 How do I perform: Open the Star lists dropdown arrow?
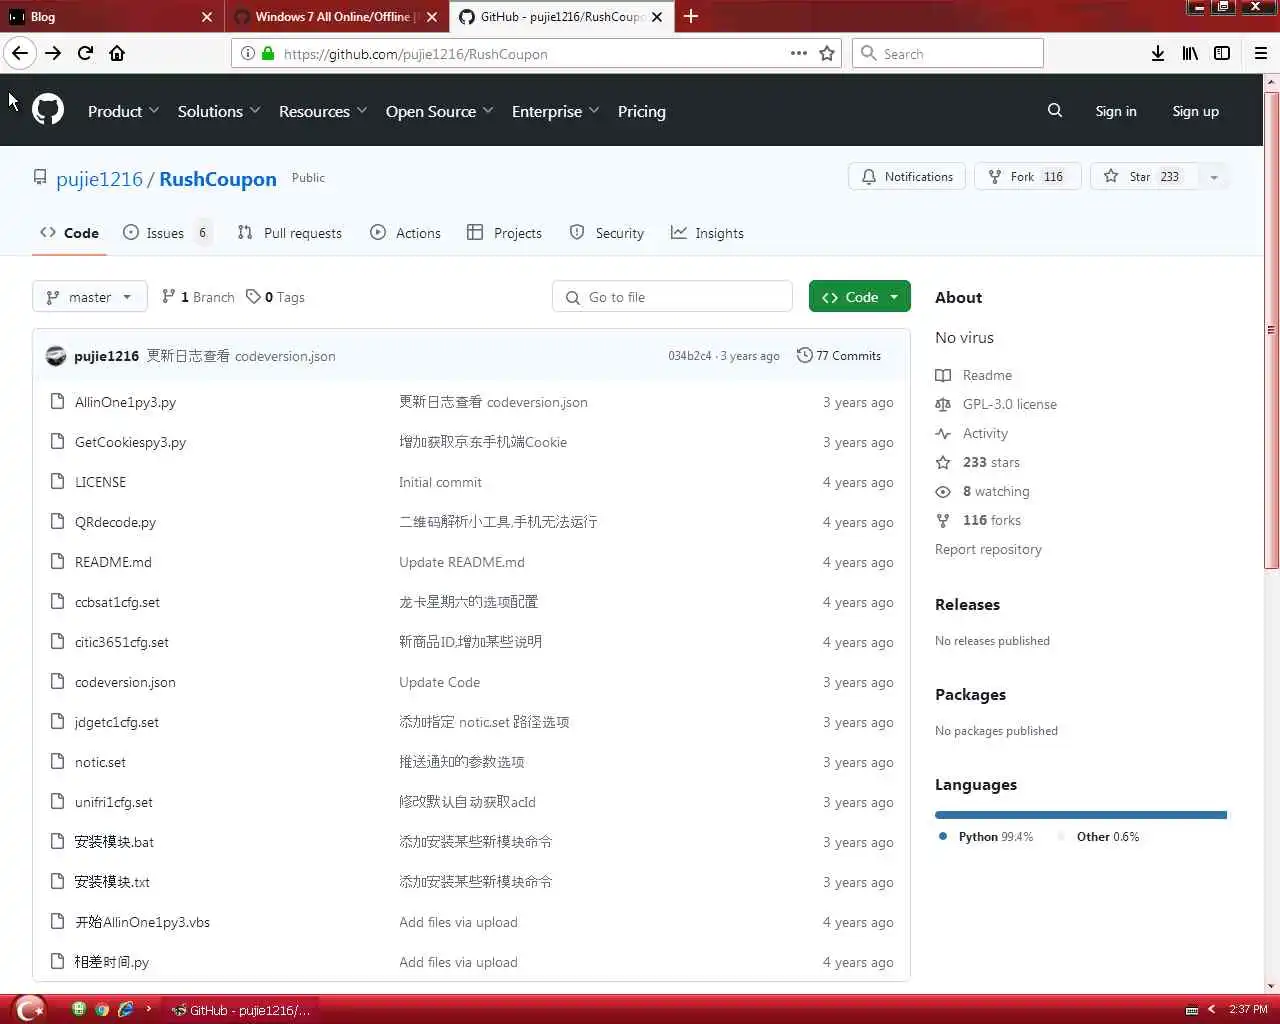1213,177
